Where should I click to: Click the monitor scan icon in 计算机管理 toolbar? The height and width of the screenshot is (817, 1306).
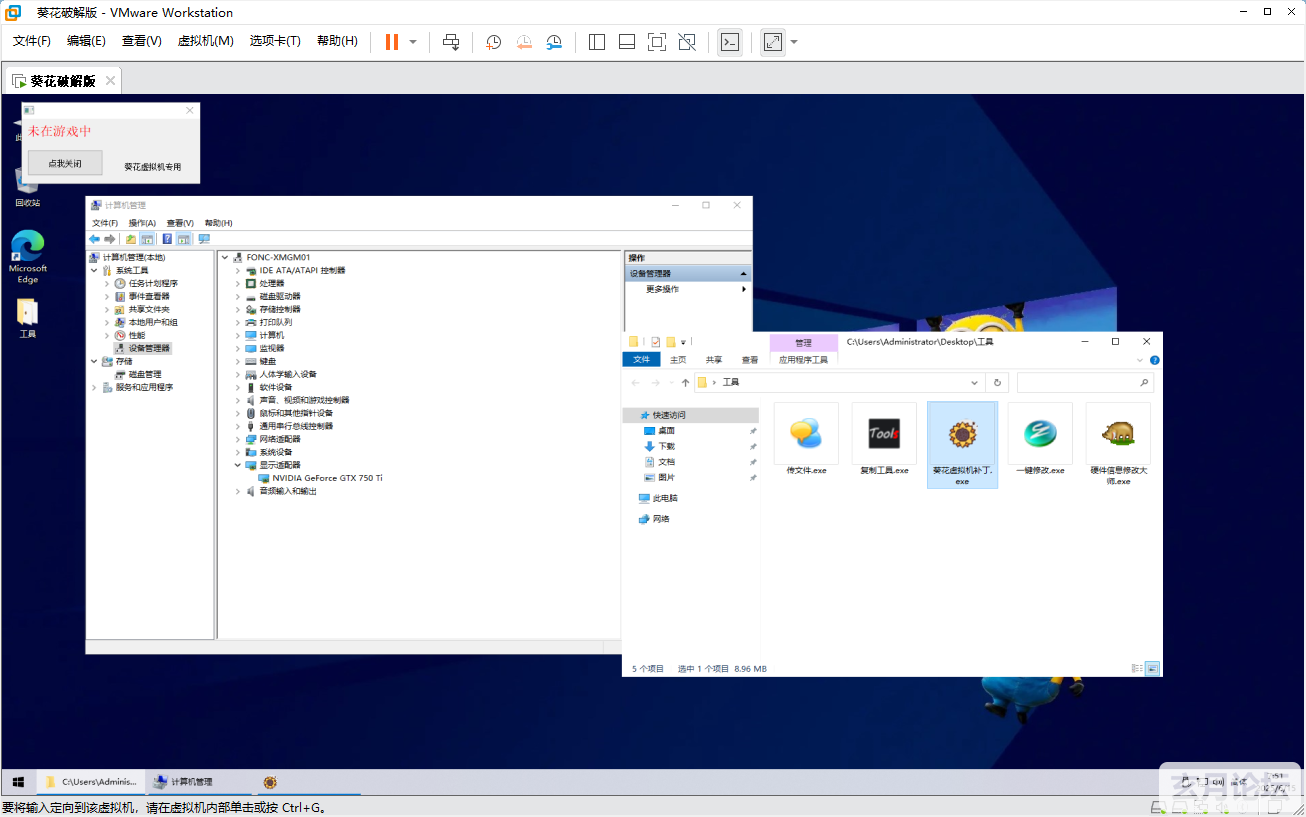tap(204, 239)
